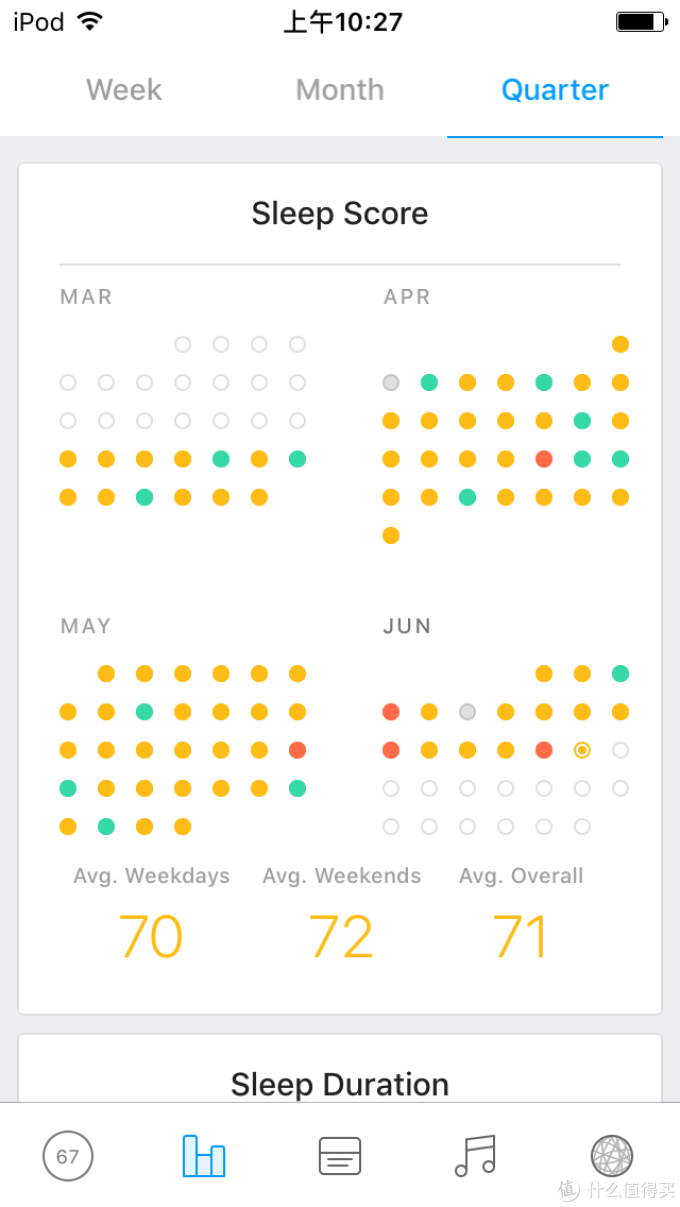Tap the Avg. Overall score 71

click(x=520, y=937)
